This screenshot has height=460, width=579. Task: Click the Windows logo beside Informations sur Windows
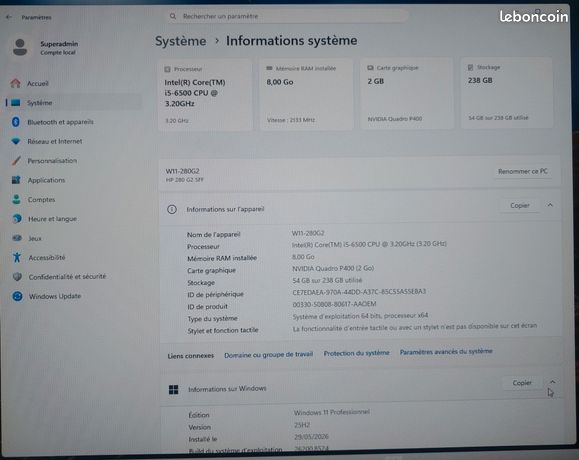point(174,389)
